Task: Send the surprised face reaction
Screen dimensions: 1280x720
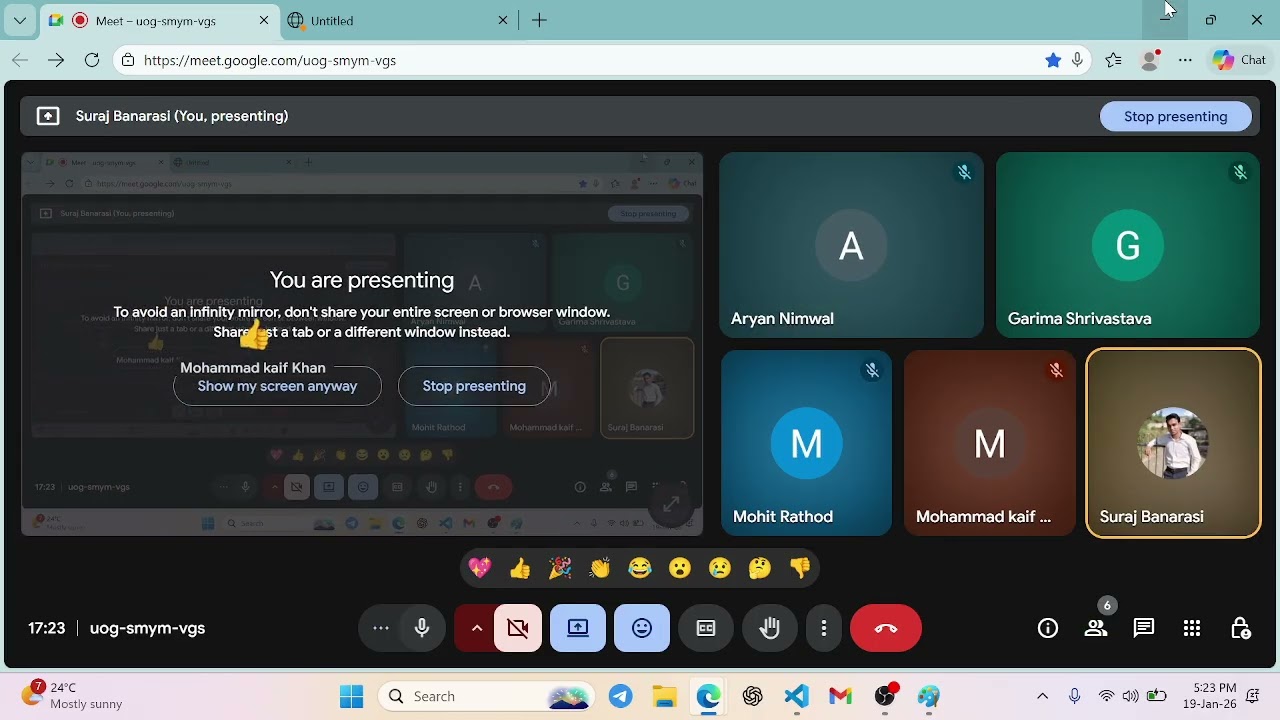Action: (x=680, y=568)
